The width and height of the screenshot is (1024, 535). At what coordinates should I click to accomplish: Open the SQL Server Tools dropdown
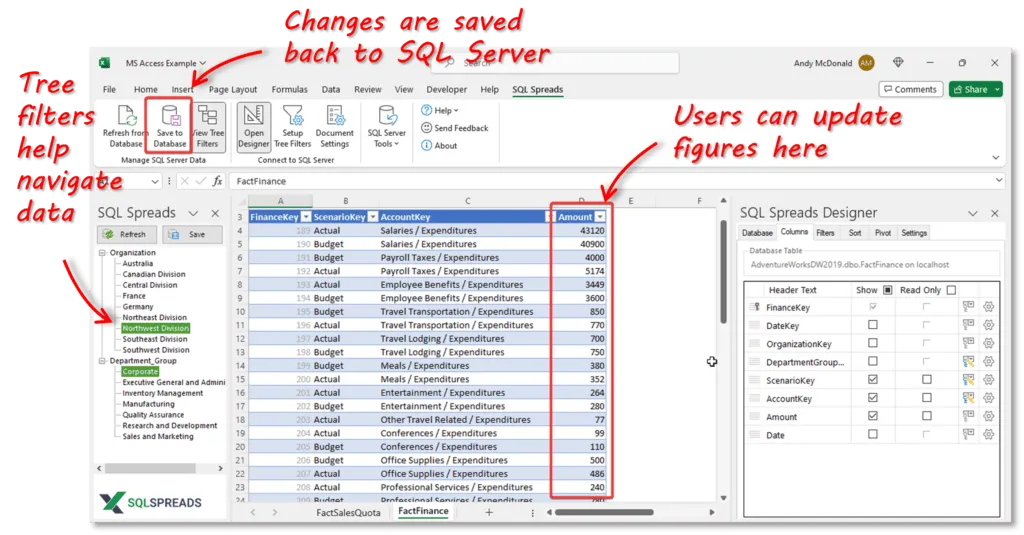point(386,125)
